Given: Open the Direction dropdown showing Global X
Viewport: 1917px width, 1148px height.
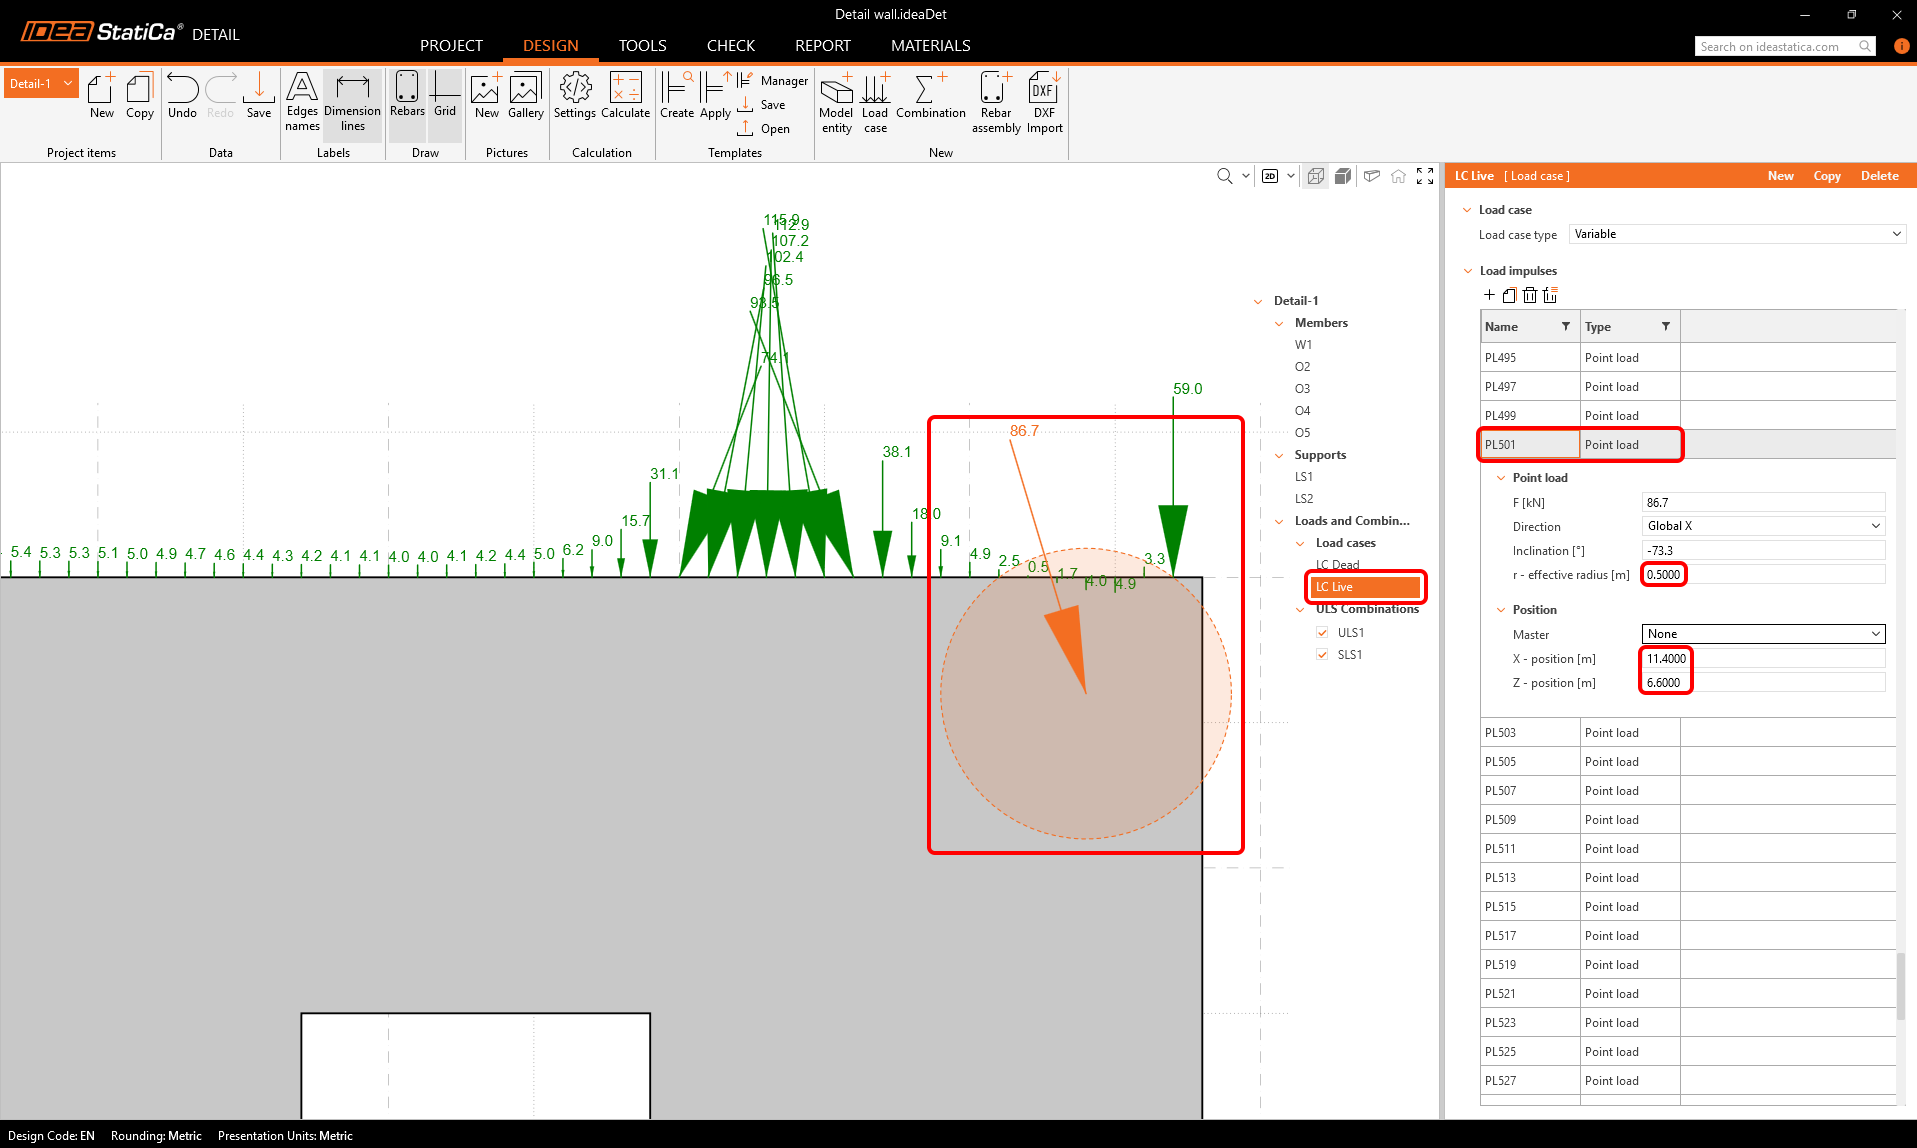Looking at the screenshot, I should click(x=1763, y=526).
